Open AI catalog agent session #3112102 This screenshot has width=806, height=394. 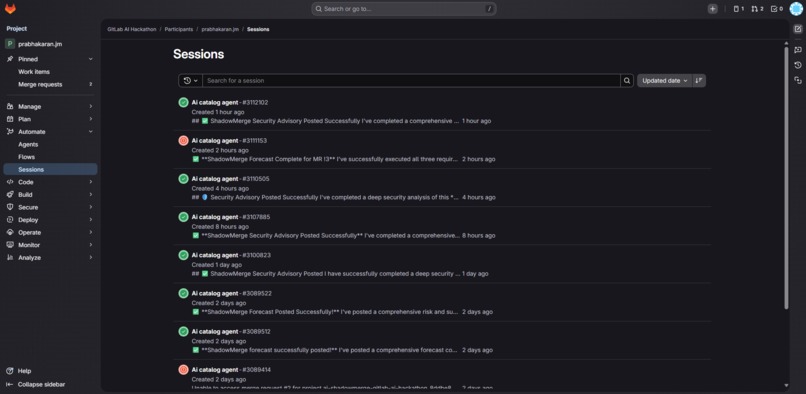pyautogui.click(x=230, y=102)
